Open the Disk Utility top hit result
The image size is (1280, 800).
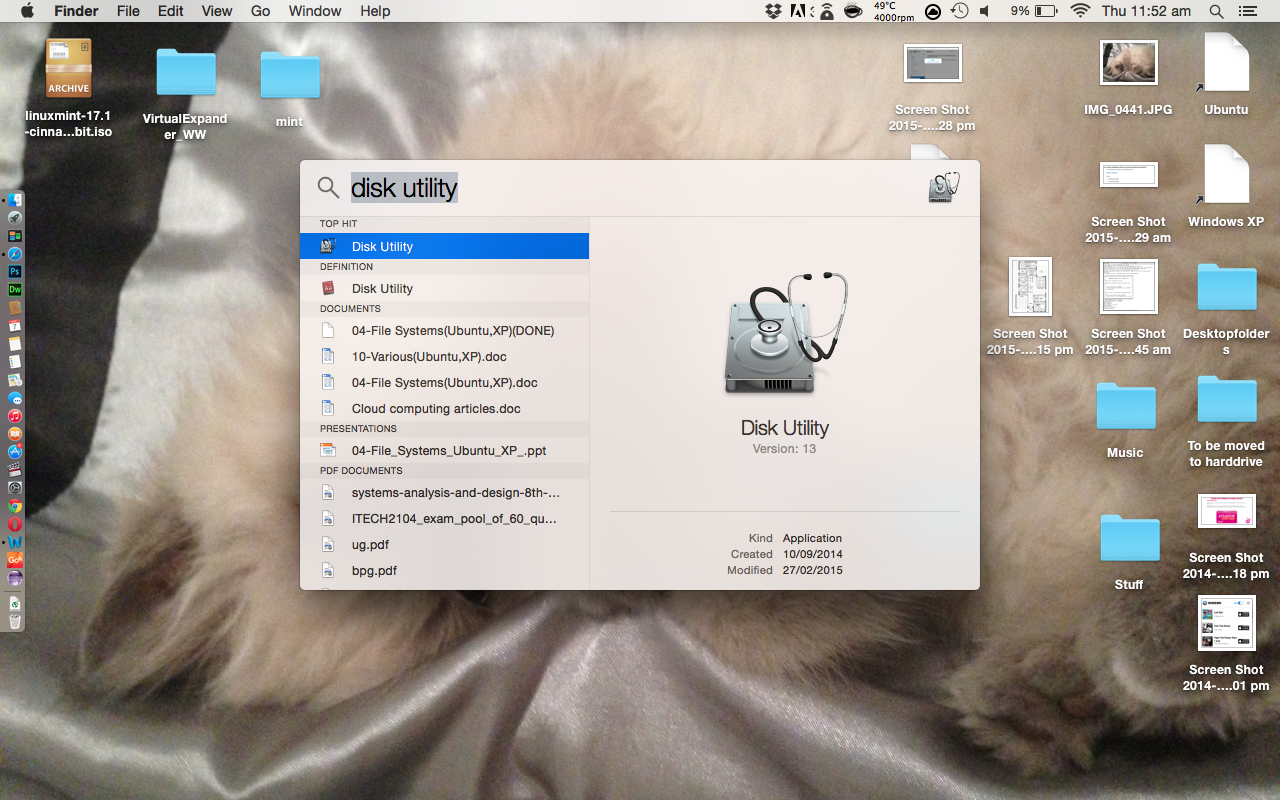click(x=444, y=246)
